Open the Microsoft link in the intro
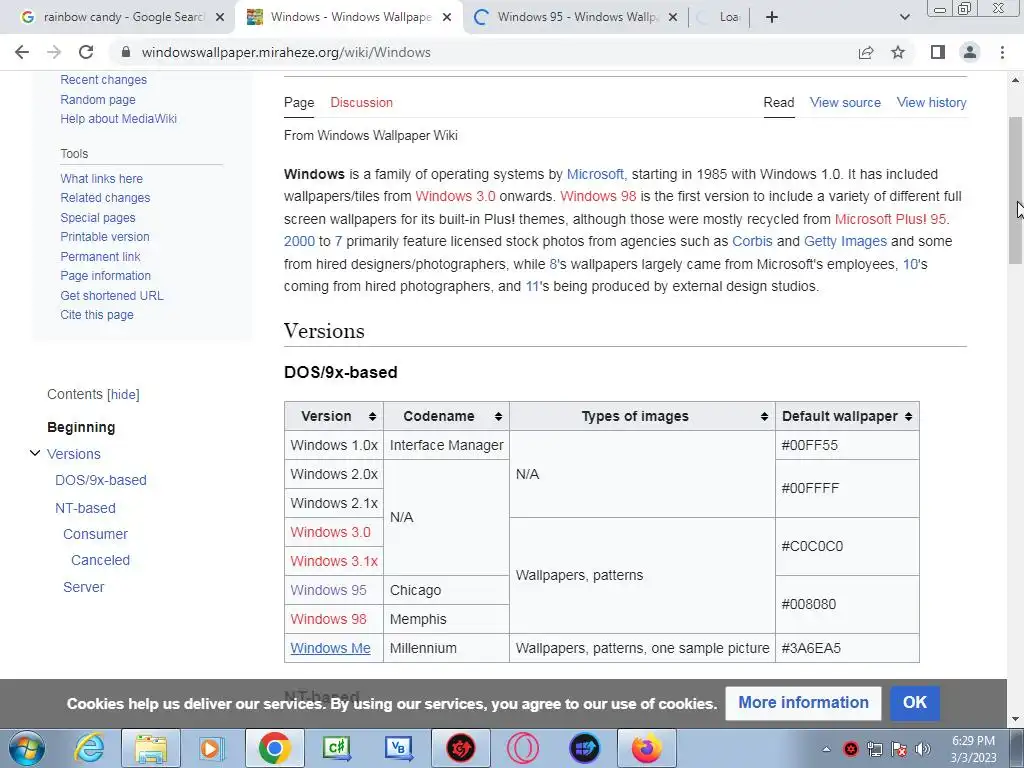The width and height of the screenshot is (1024, 768). point(595,174)
